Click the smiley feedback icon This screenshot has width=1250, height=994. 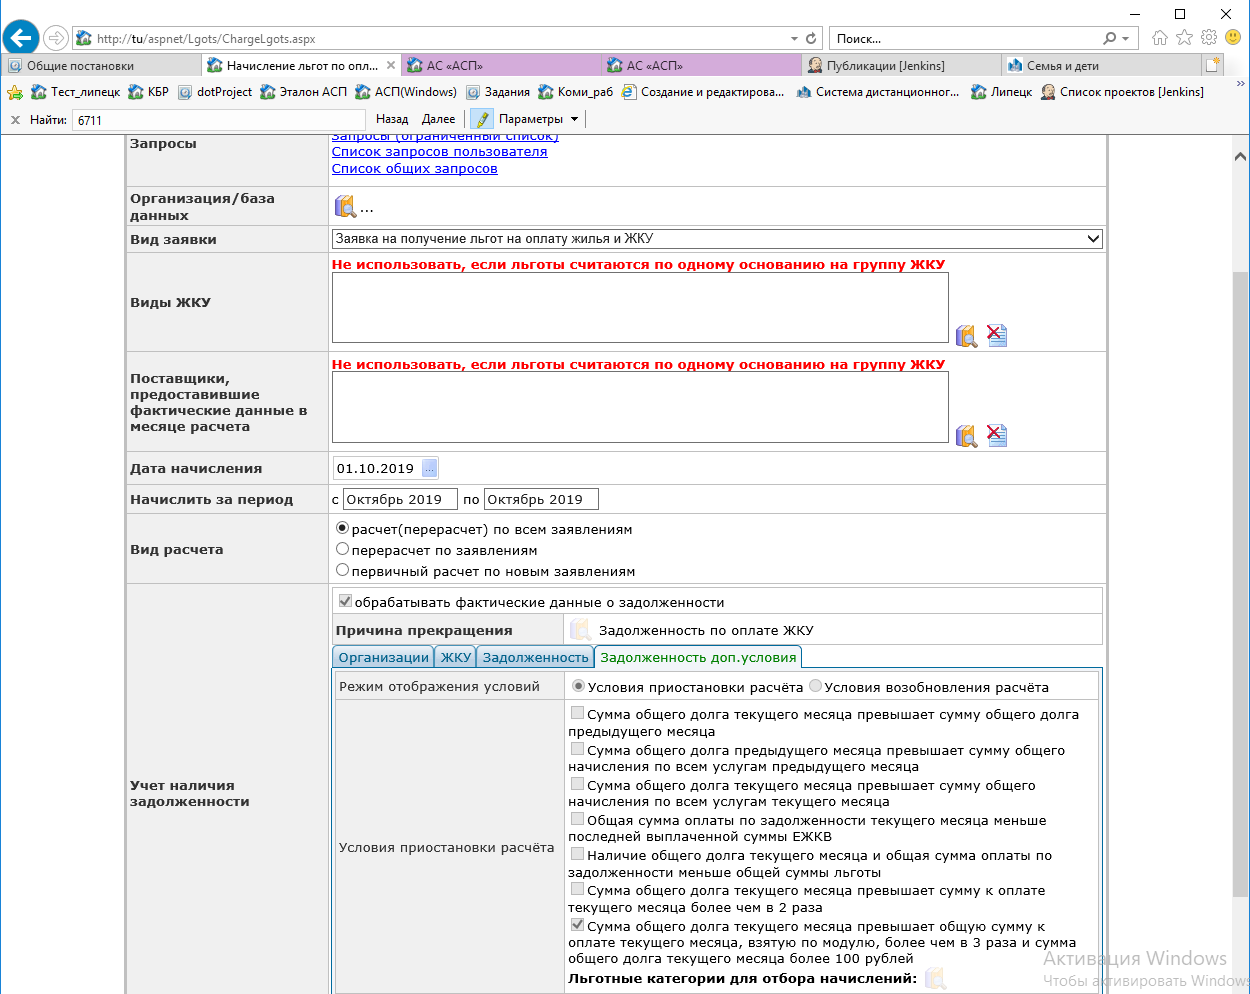tap(1233, 38)
